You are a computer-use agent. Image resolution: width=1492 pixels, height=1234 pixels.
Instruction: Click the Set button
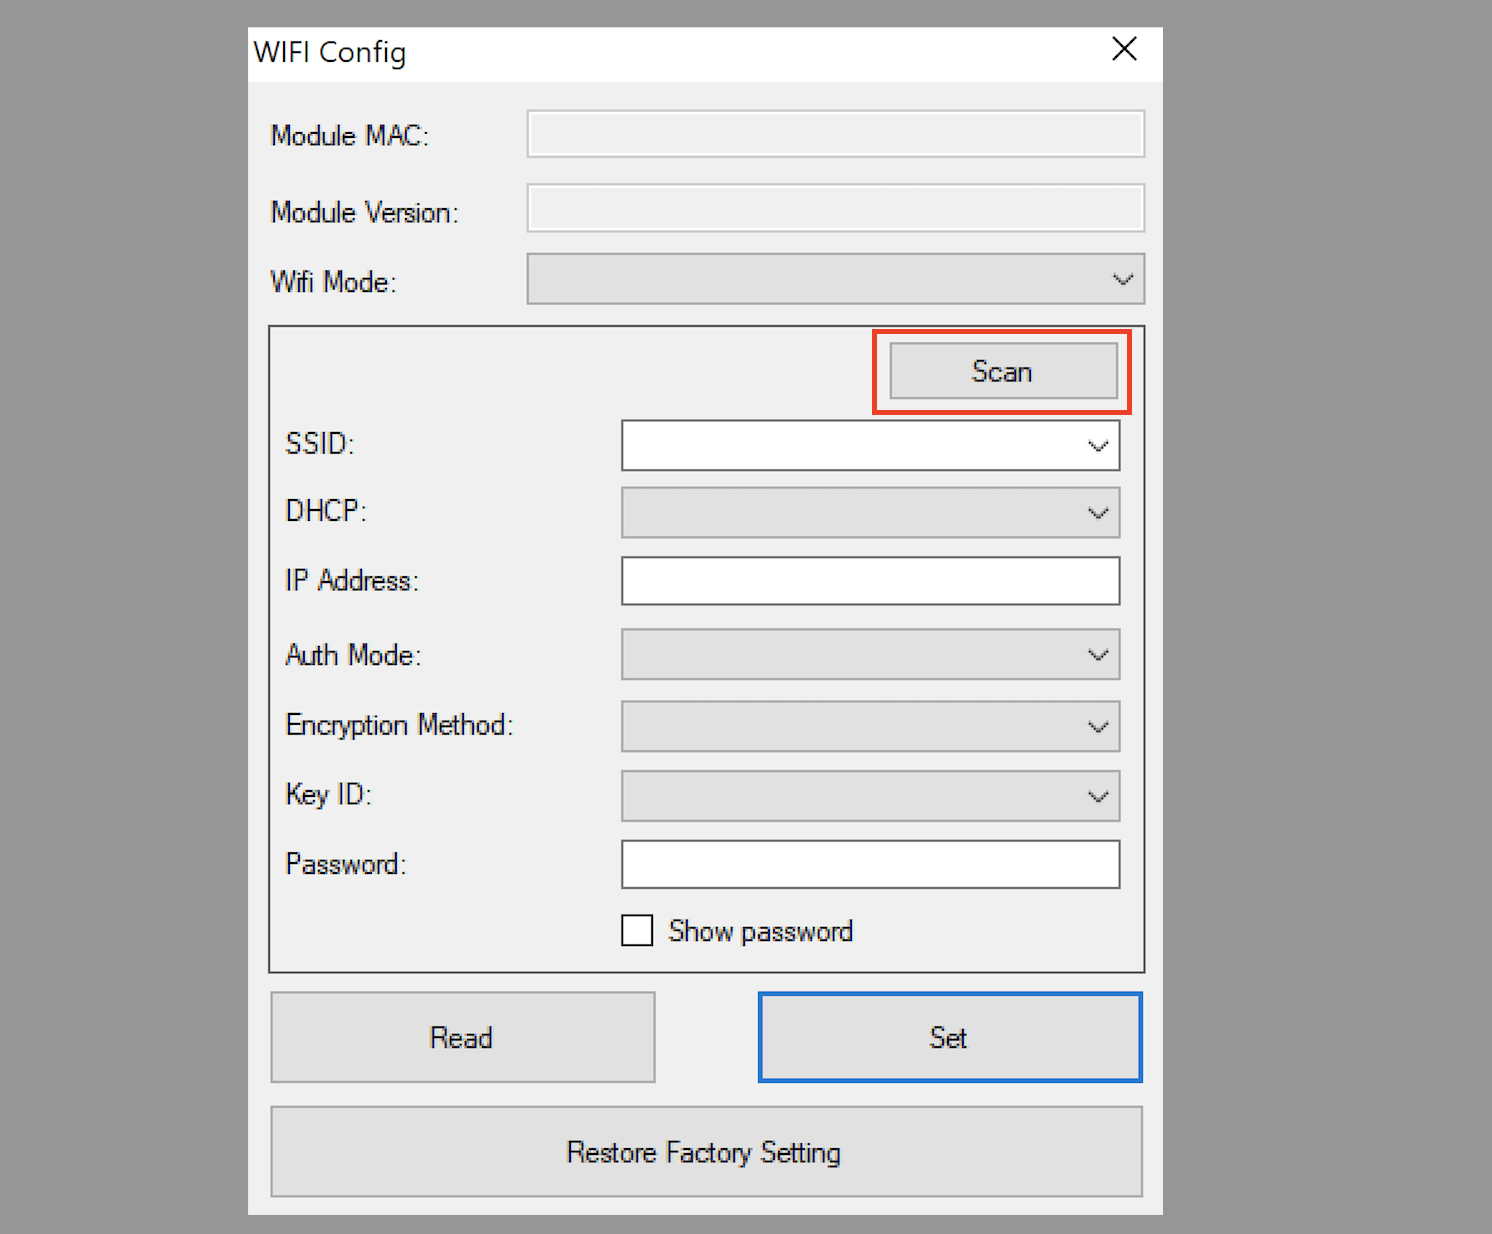(x=949, y=1037)
